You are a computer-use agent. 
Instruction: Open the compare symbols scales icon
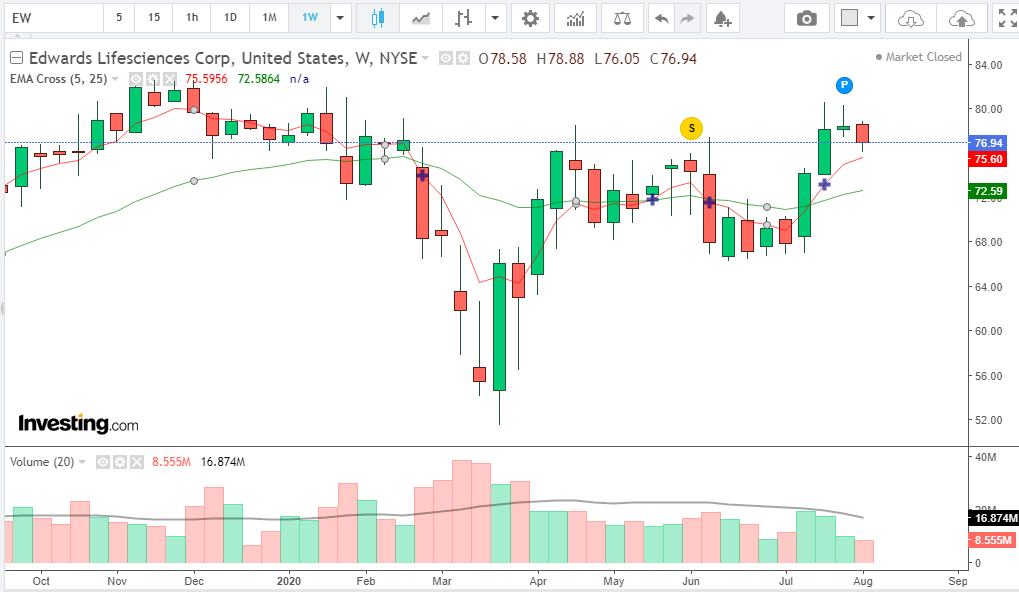coord(622,18)
